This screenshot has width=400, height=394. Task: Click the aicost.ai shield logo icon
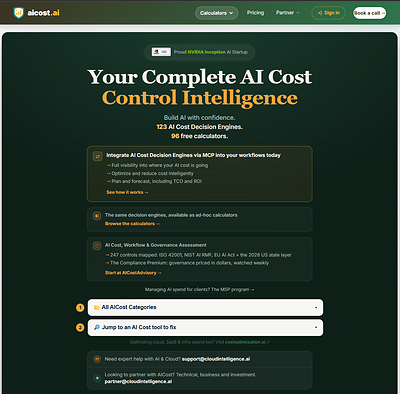click(x=19, y=13)
